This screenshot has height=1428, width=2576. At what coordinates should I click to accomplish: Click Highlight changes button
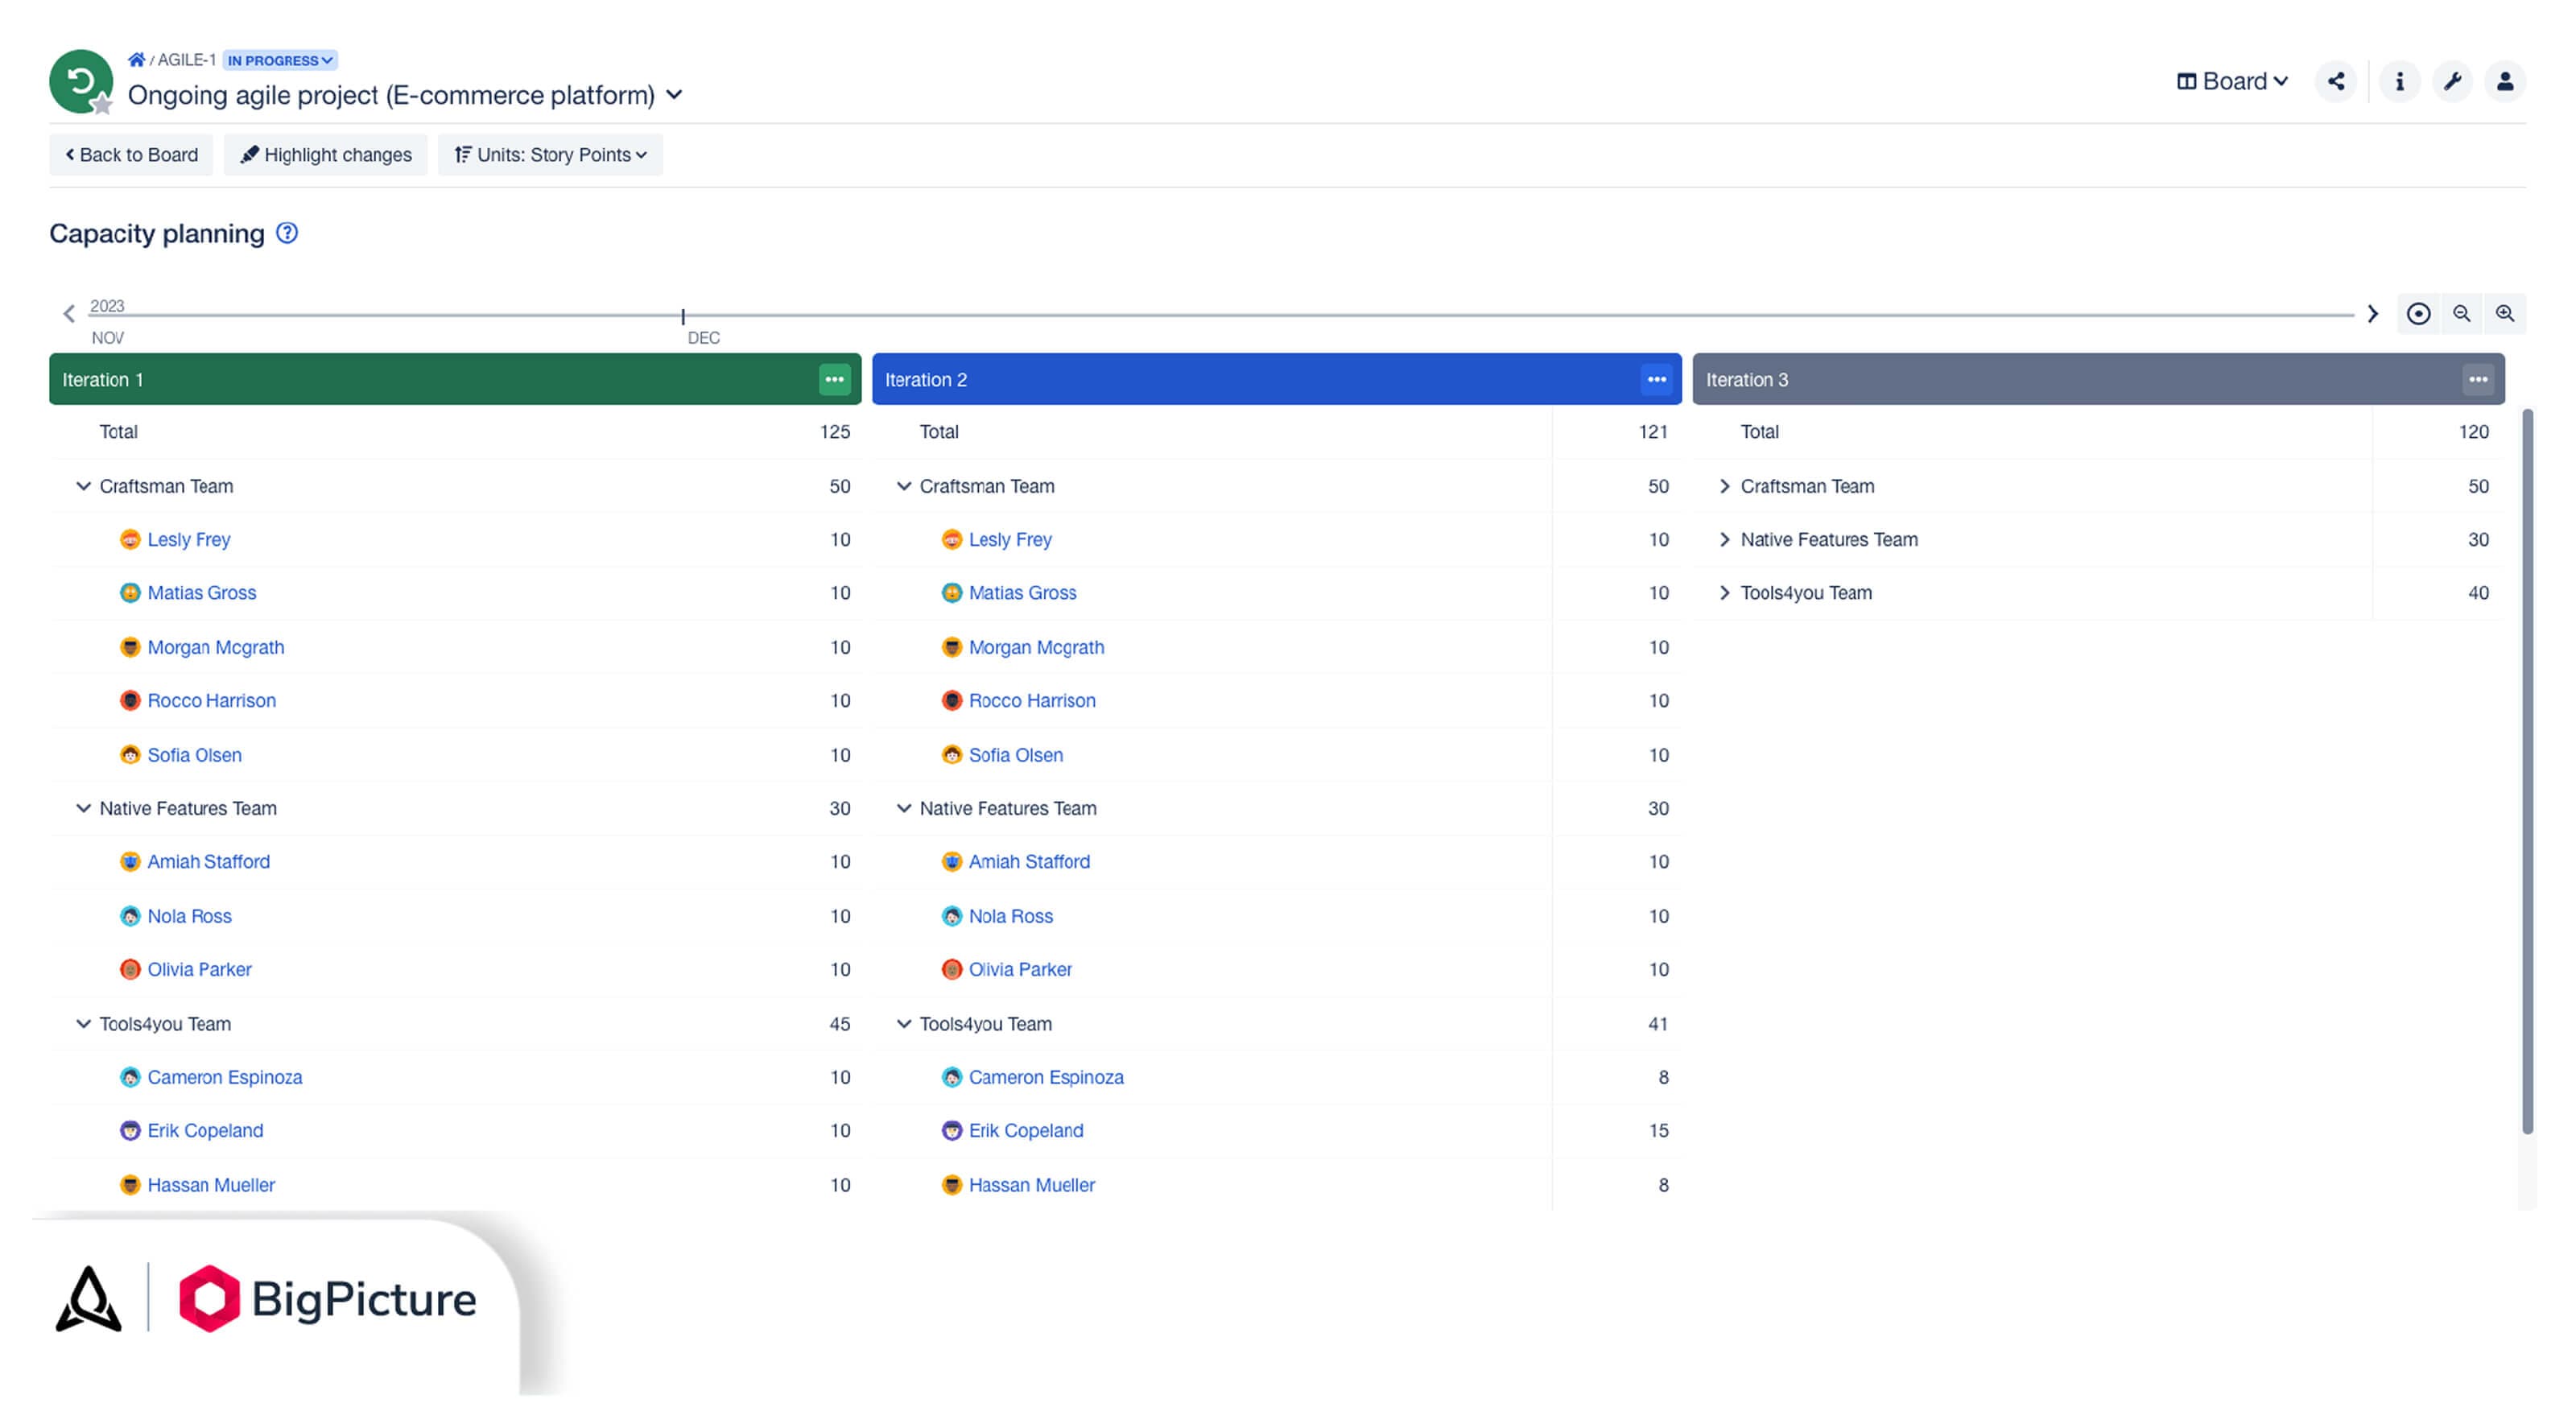tap(325, 155)
